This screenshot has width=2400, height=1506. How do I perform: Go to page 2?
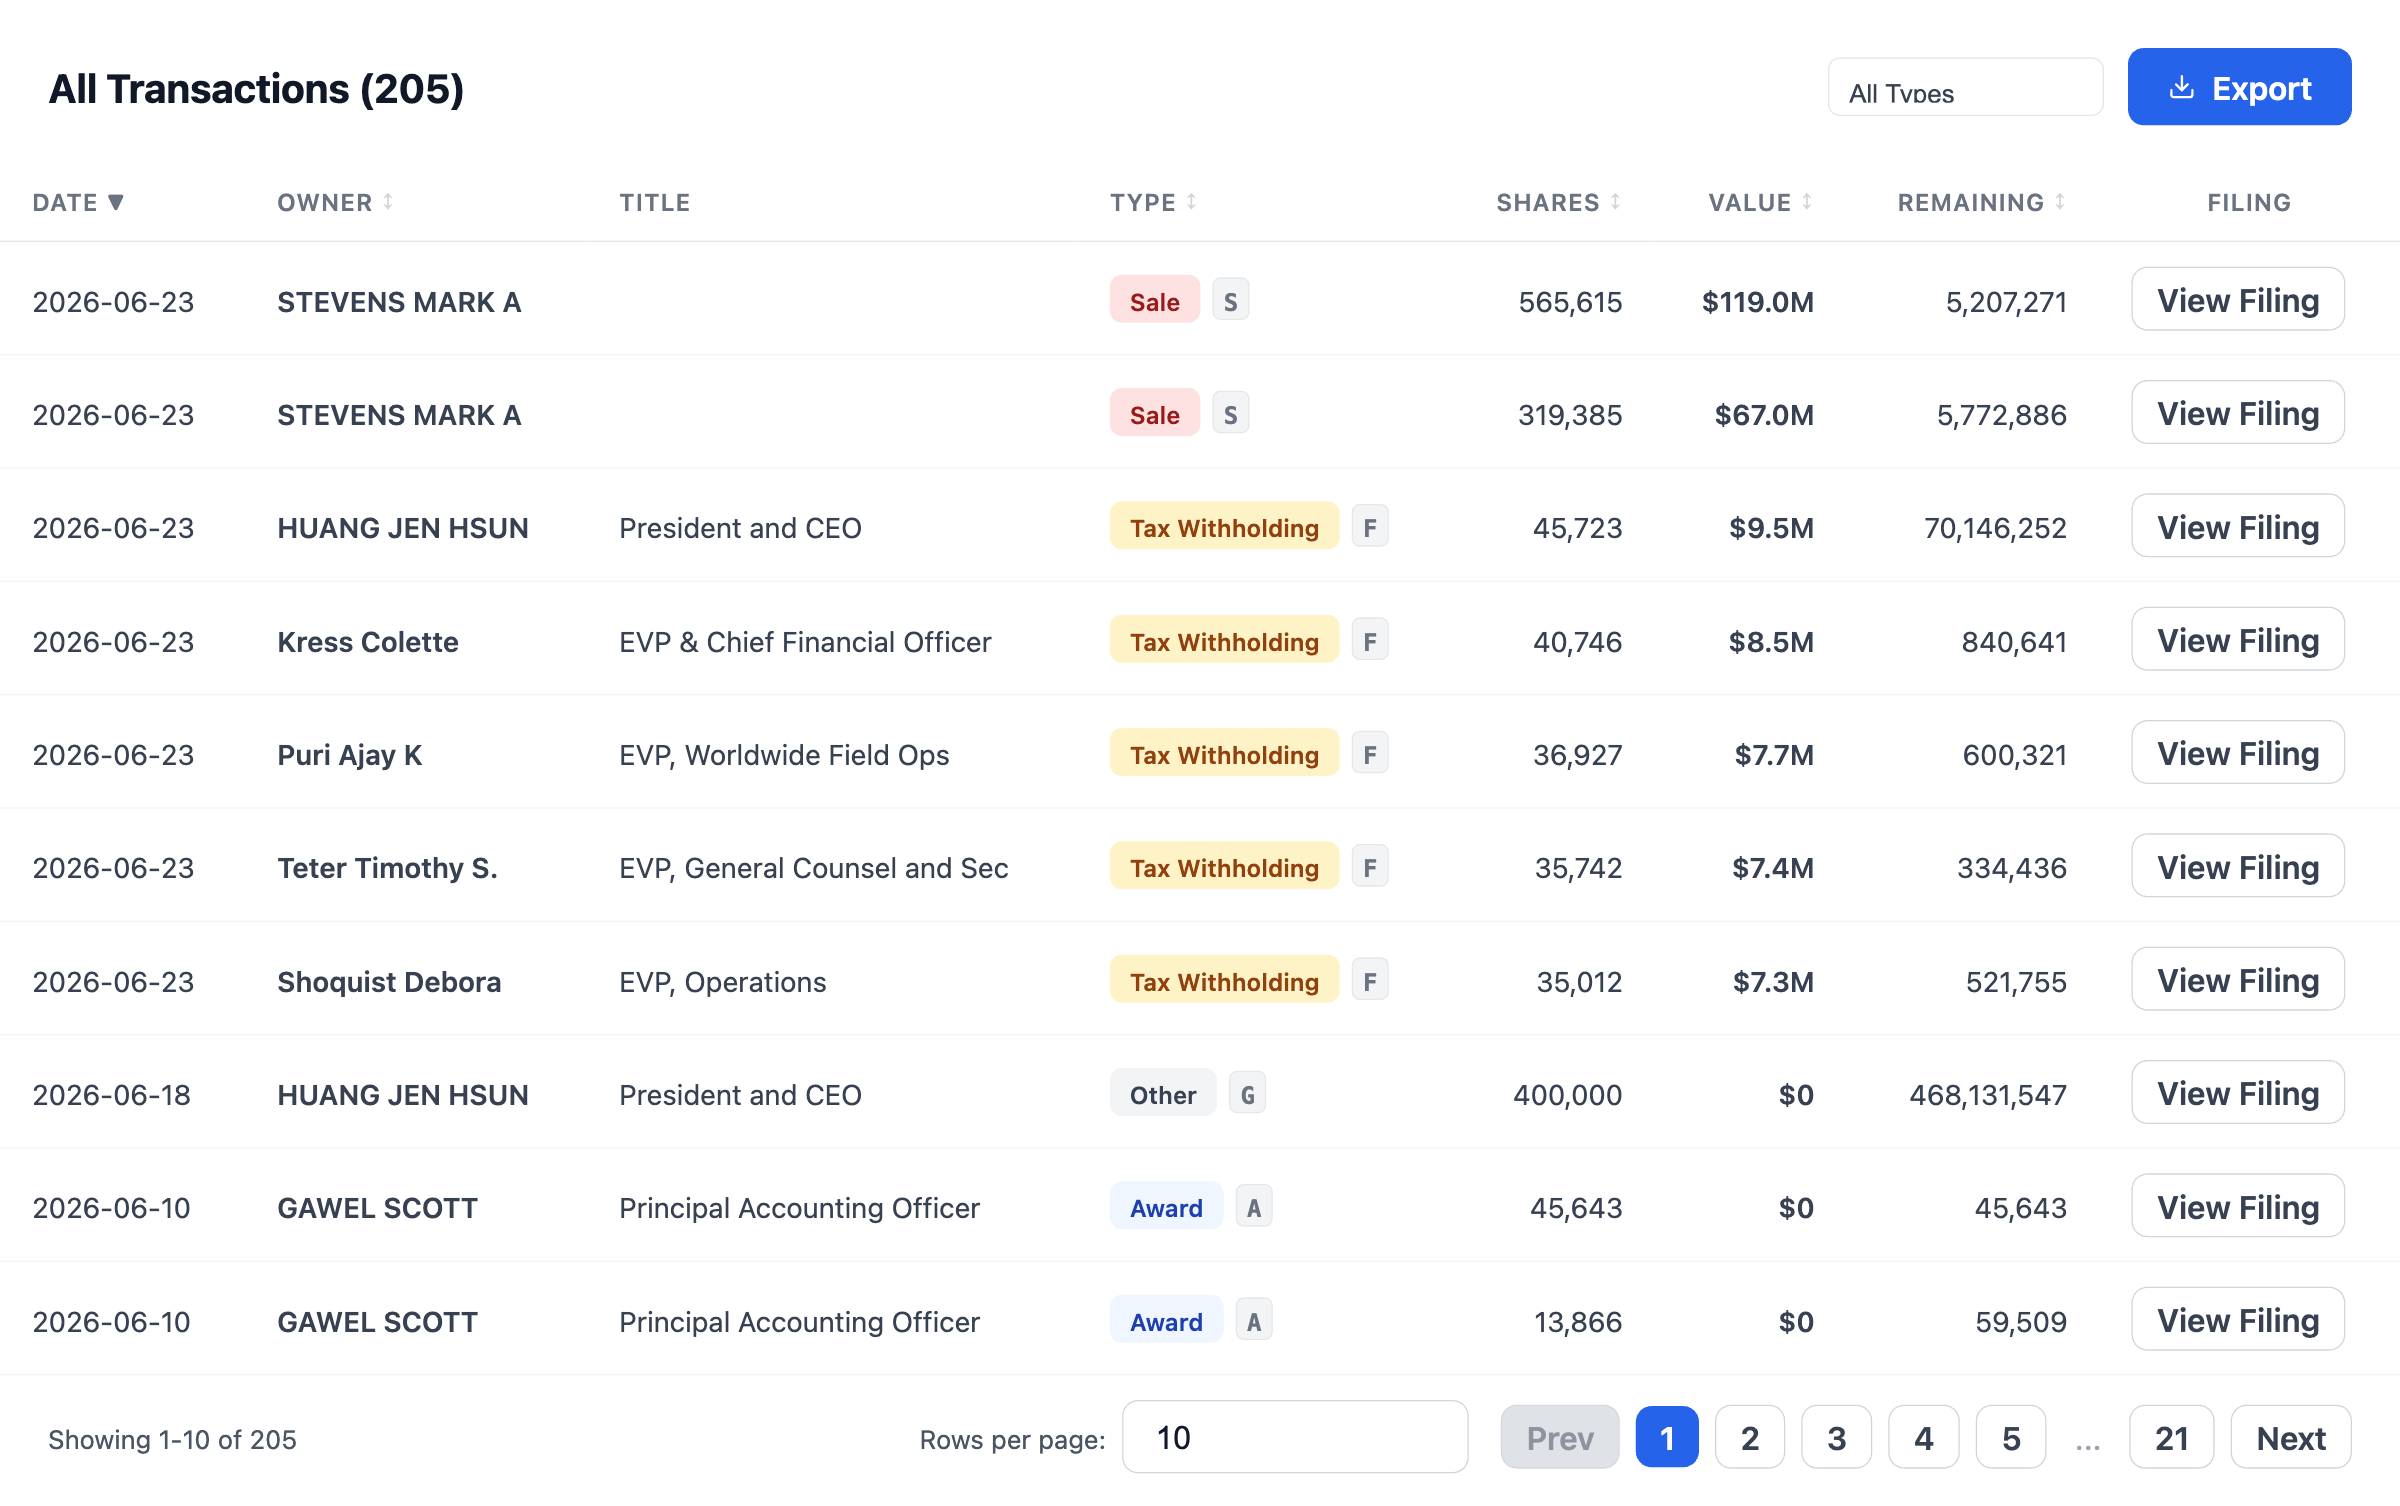click(1750, 1438)
